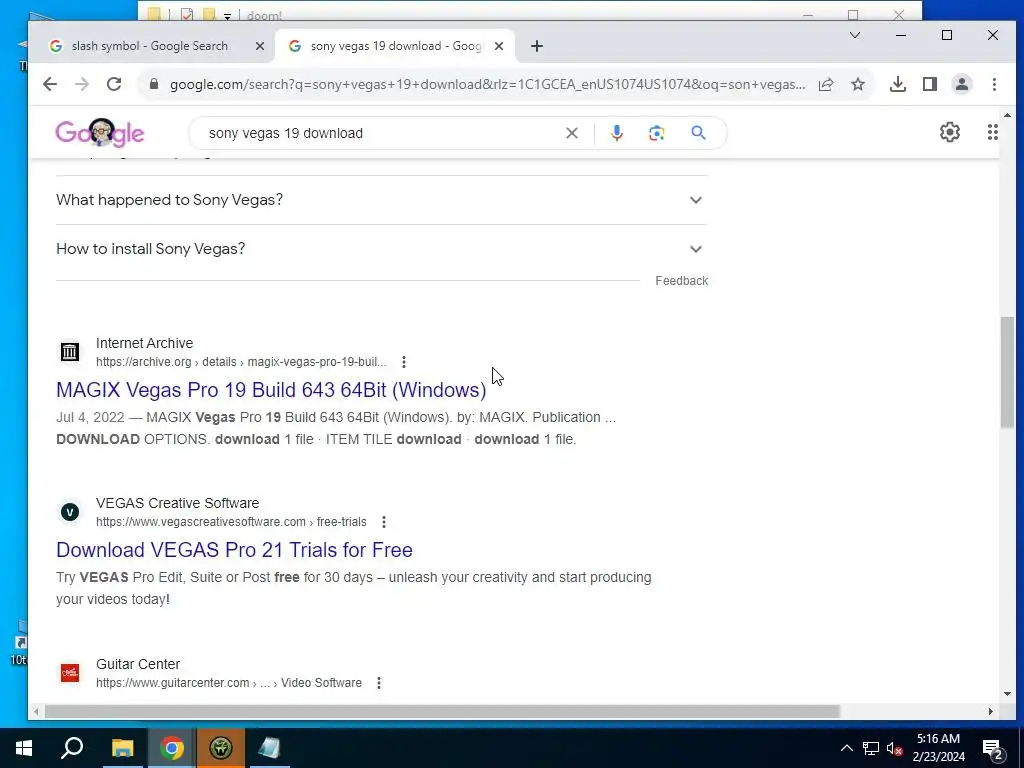
Task: Bookmark this page with the star icon
Action: (x=858, y=84)
